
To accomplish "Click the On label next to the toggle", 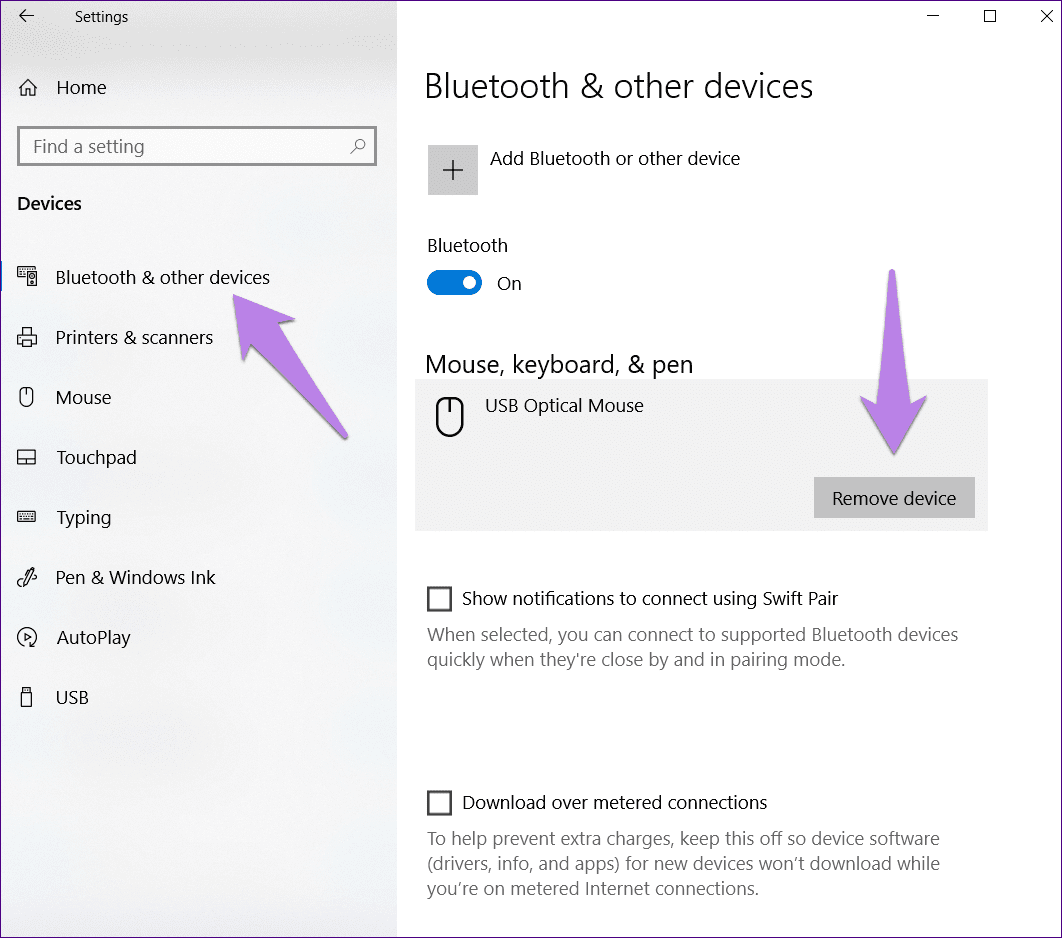I will (509, 284).
